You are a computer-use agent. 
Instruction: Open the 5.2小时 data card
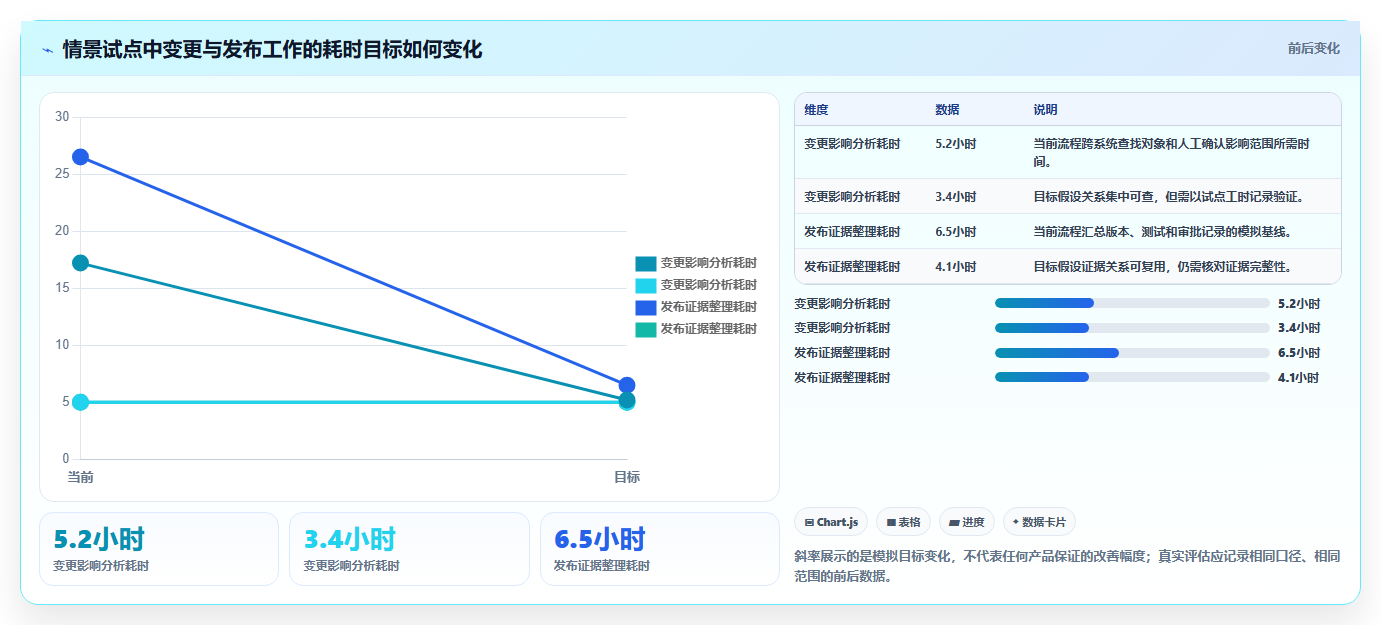point(159,549)
